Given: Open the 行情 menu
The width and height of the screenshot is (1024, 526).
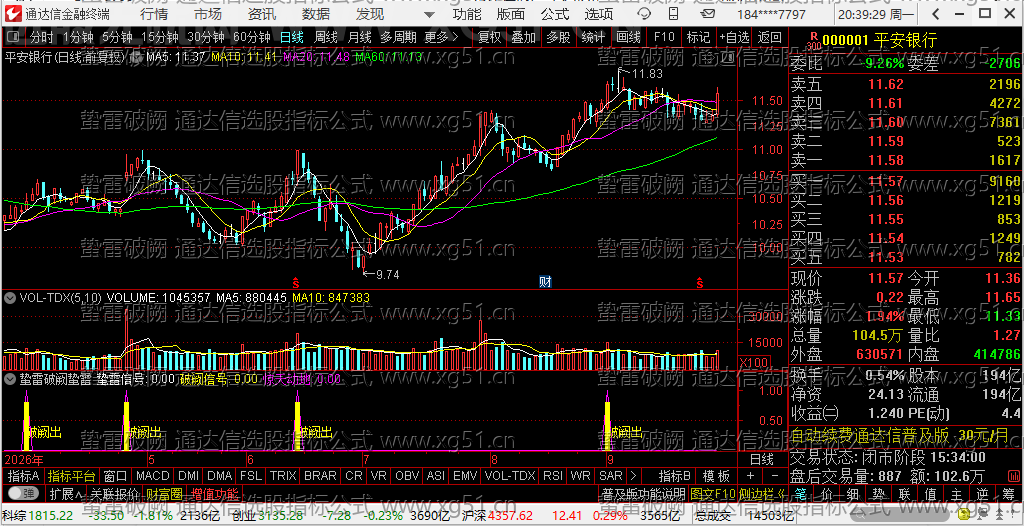Looking at the screenshot, I should [153, 14].
